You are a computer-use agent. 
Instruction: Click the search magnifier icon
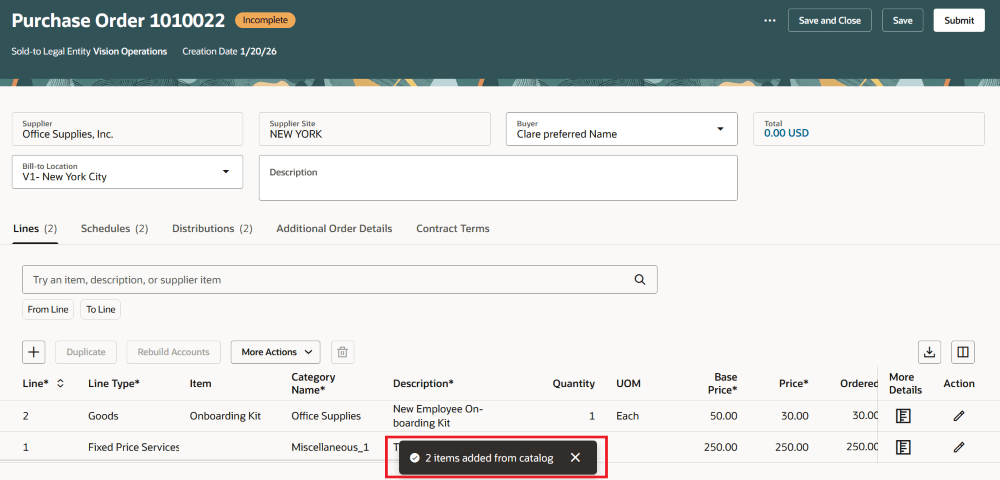[640, 279]
